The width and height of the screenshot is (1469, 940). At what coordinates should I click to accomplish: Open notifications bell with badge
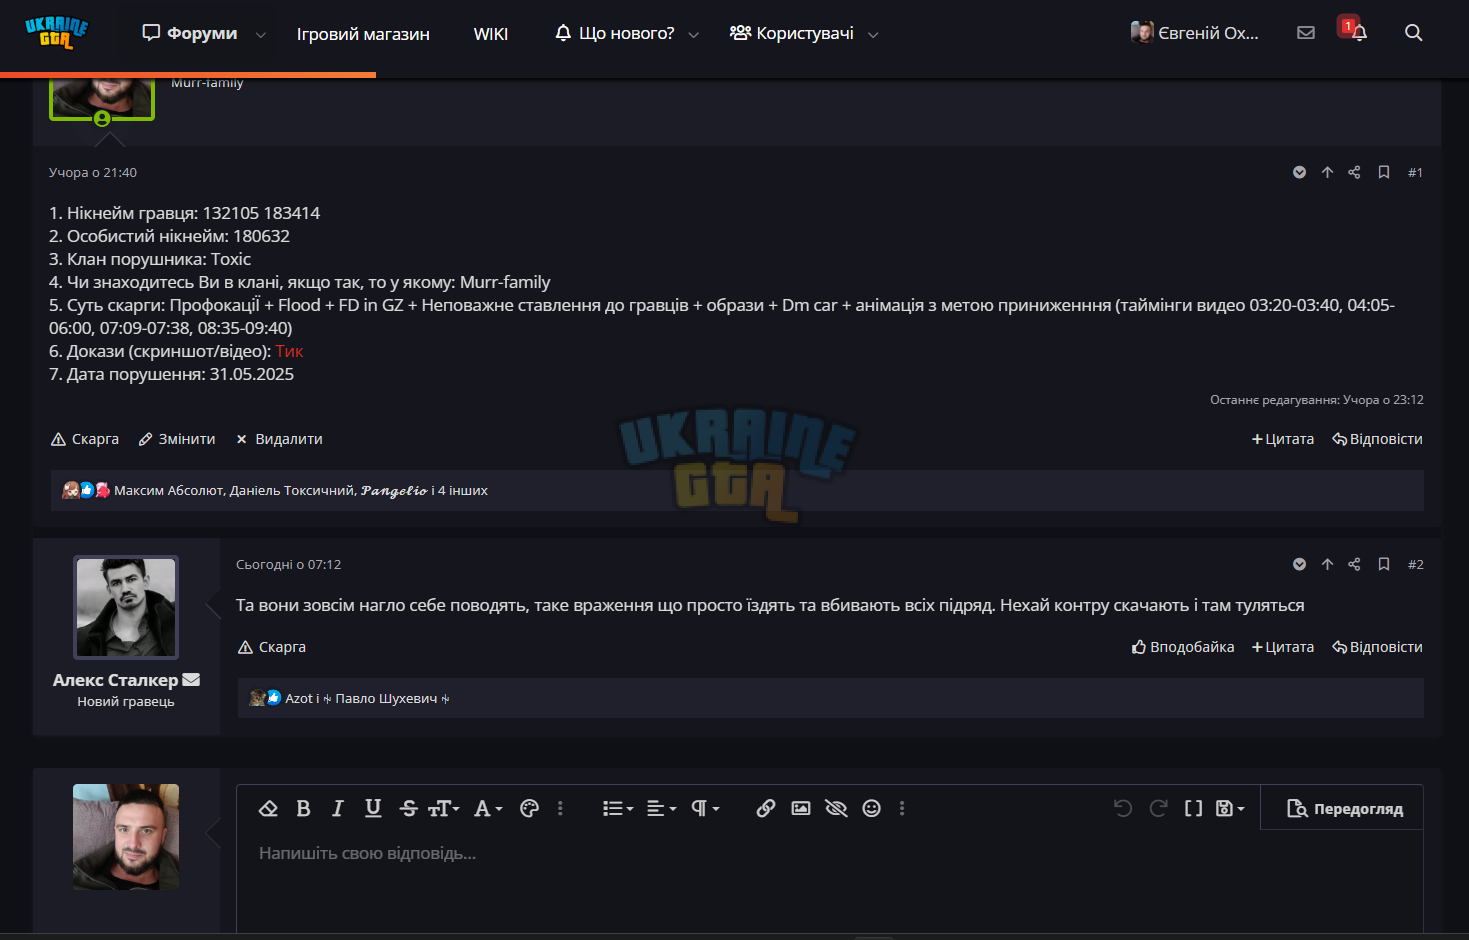(x=1356, y=31)
